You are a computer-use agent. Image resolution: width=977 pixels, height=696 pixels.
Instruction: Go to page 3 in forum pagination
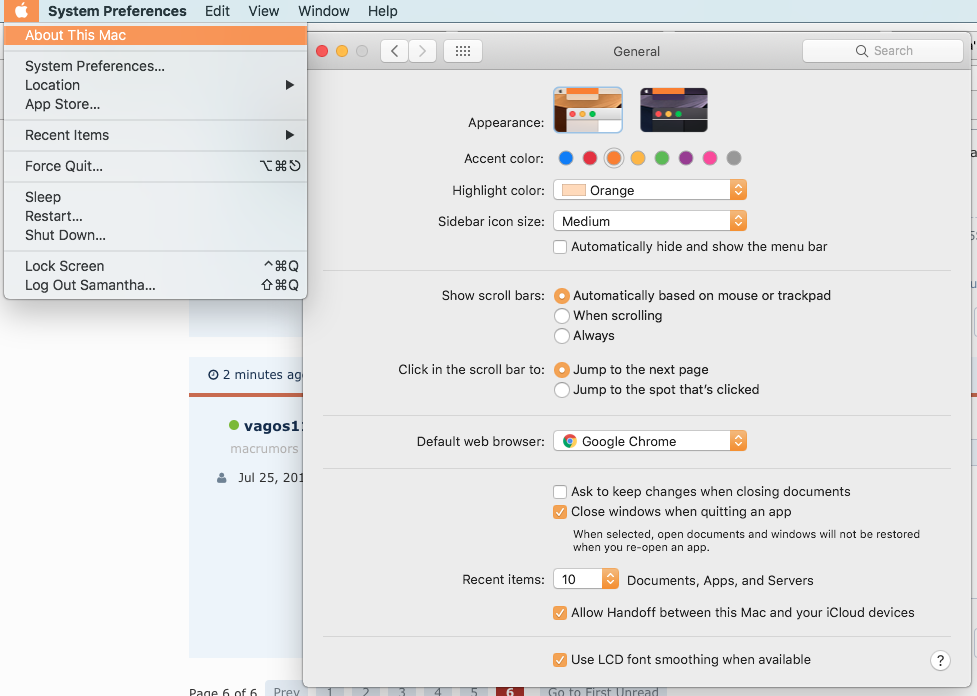[402, 691]
